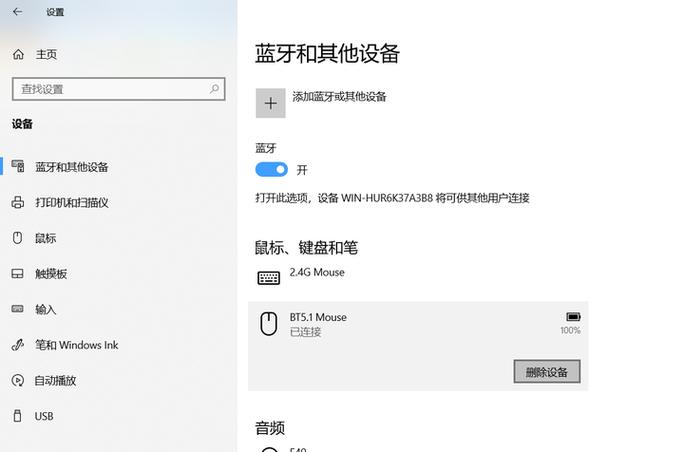Click the USB drive icon in sidebar
The image size is (684, 452).
point(17,416)
